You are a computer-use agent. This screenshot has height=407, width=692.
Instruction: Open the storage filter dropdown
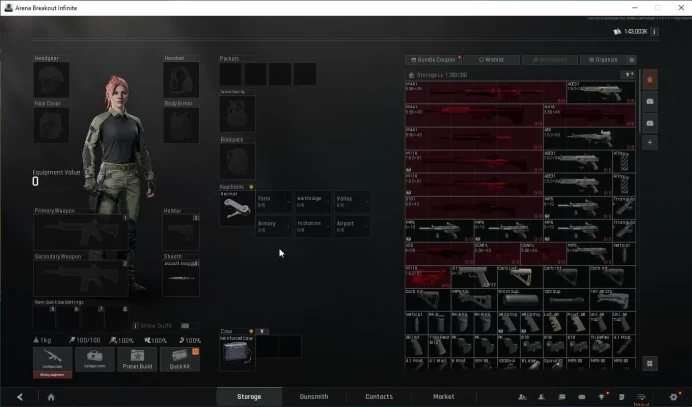[628, 75]
